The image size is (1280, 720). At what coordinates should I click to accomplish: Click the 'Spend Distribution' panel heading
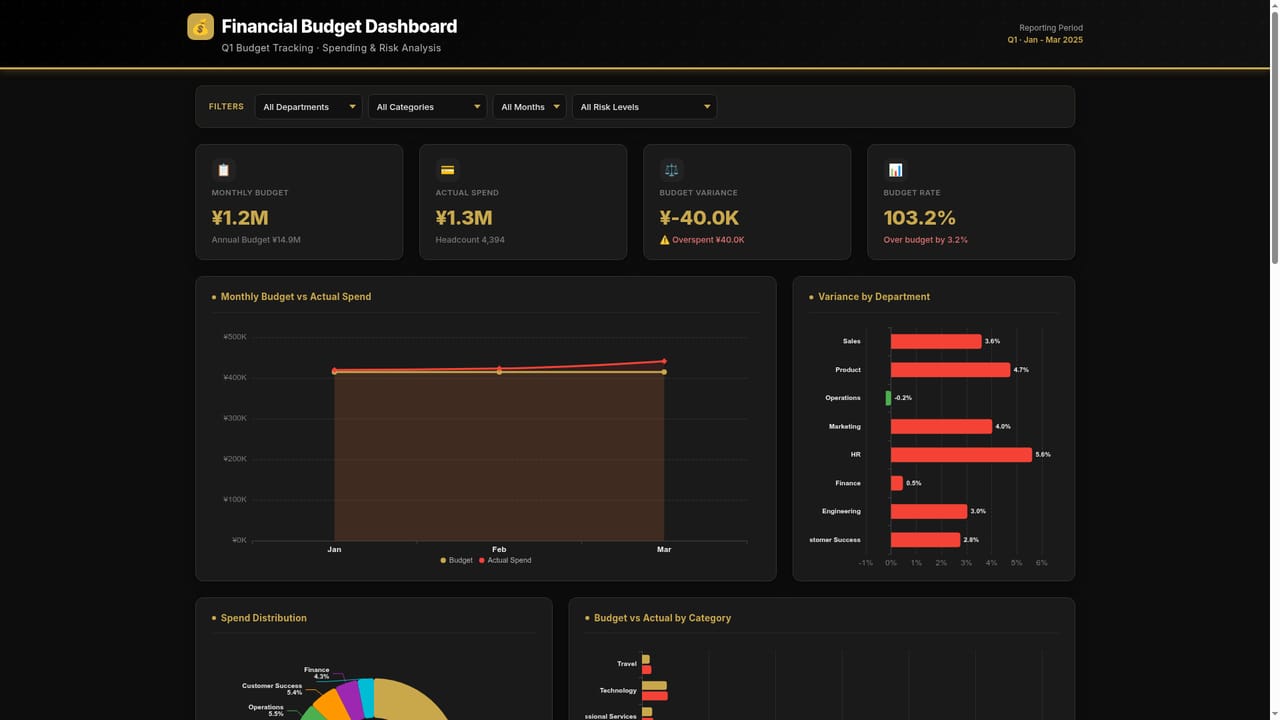pos(264,618)
